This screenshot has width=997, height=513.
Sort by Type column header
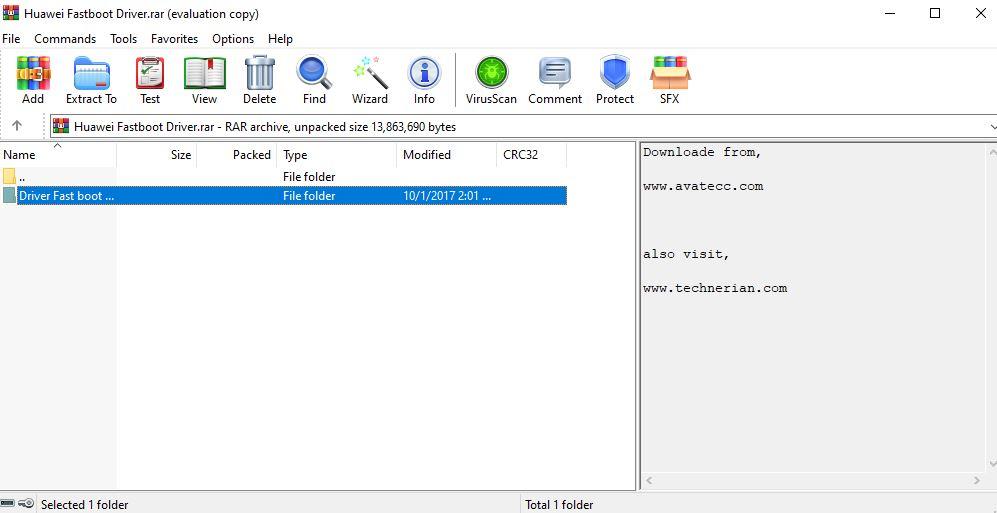337,154
